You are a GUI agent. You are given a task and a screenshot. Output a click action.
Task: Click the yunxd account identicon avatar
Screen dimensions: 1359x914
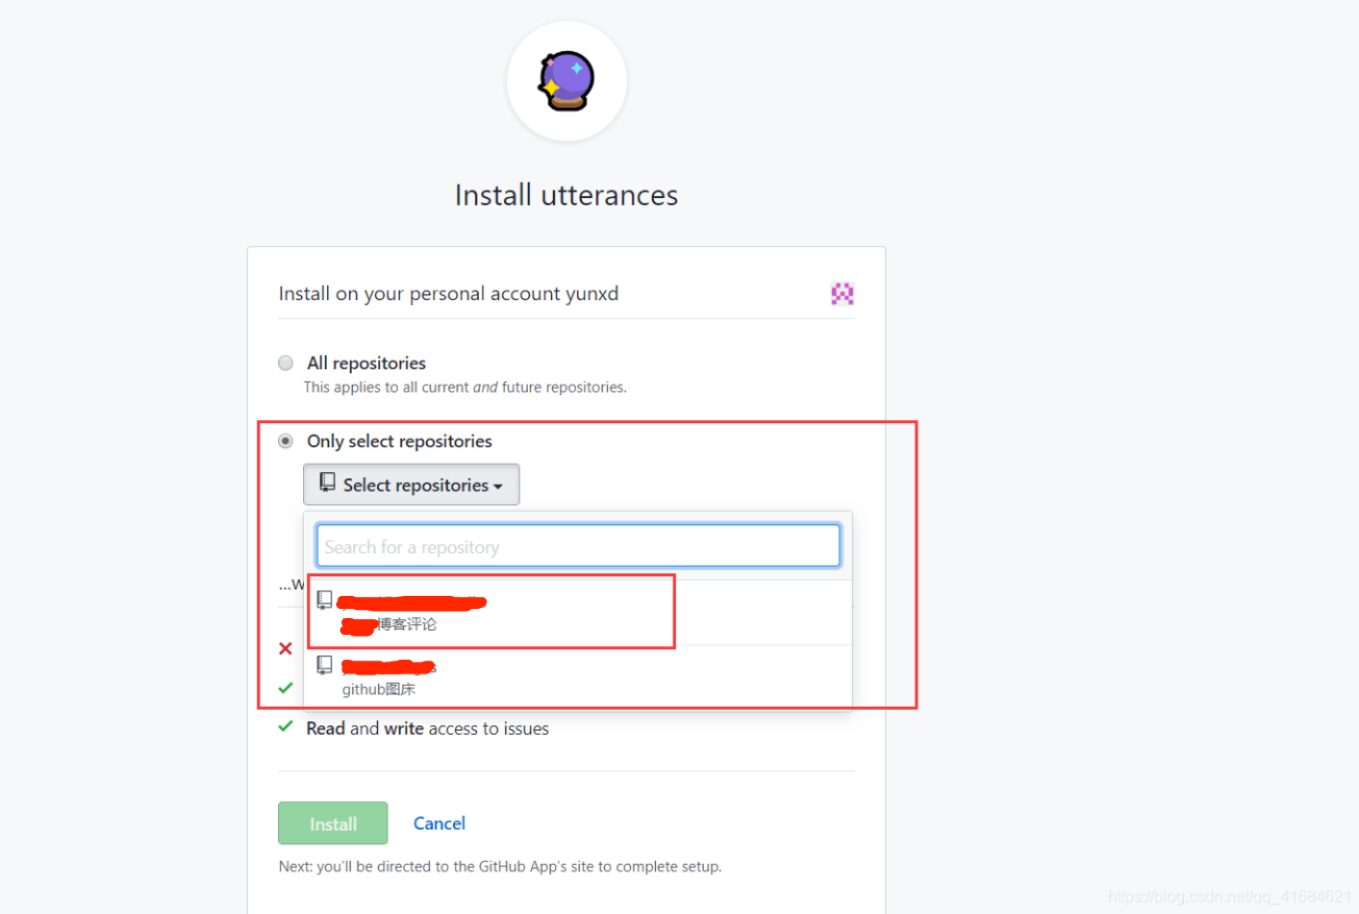click(842, 294)
